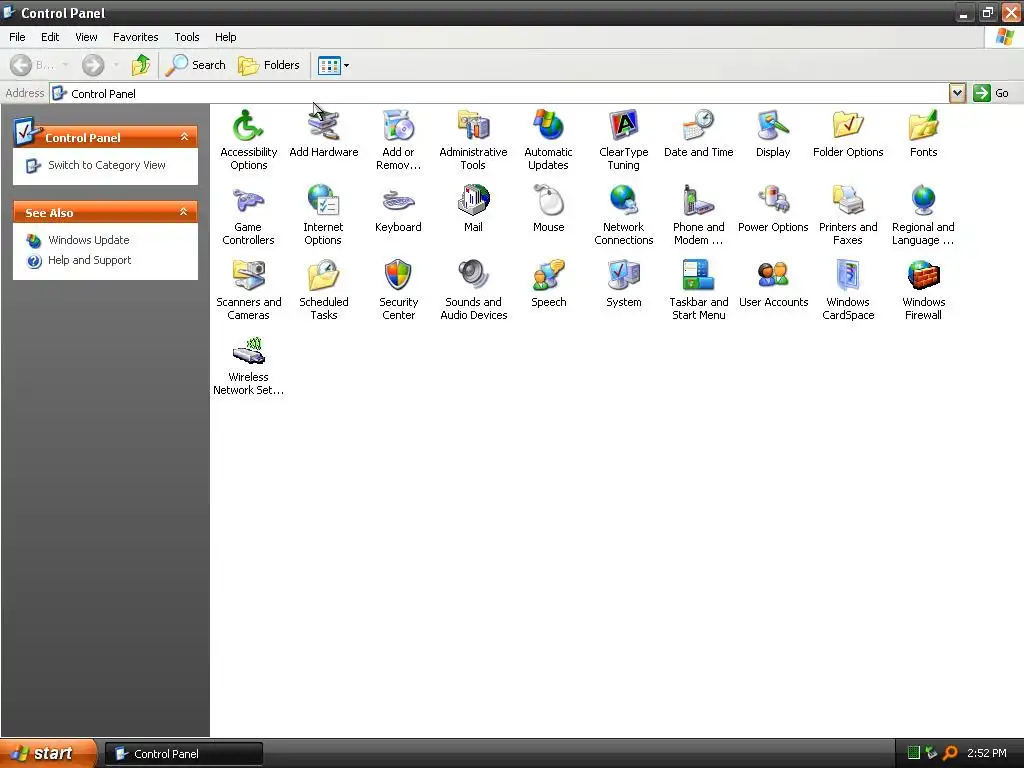This screenshot has height=768, width=1024.
Task: Click the green system tray icon
Action: 914,753
